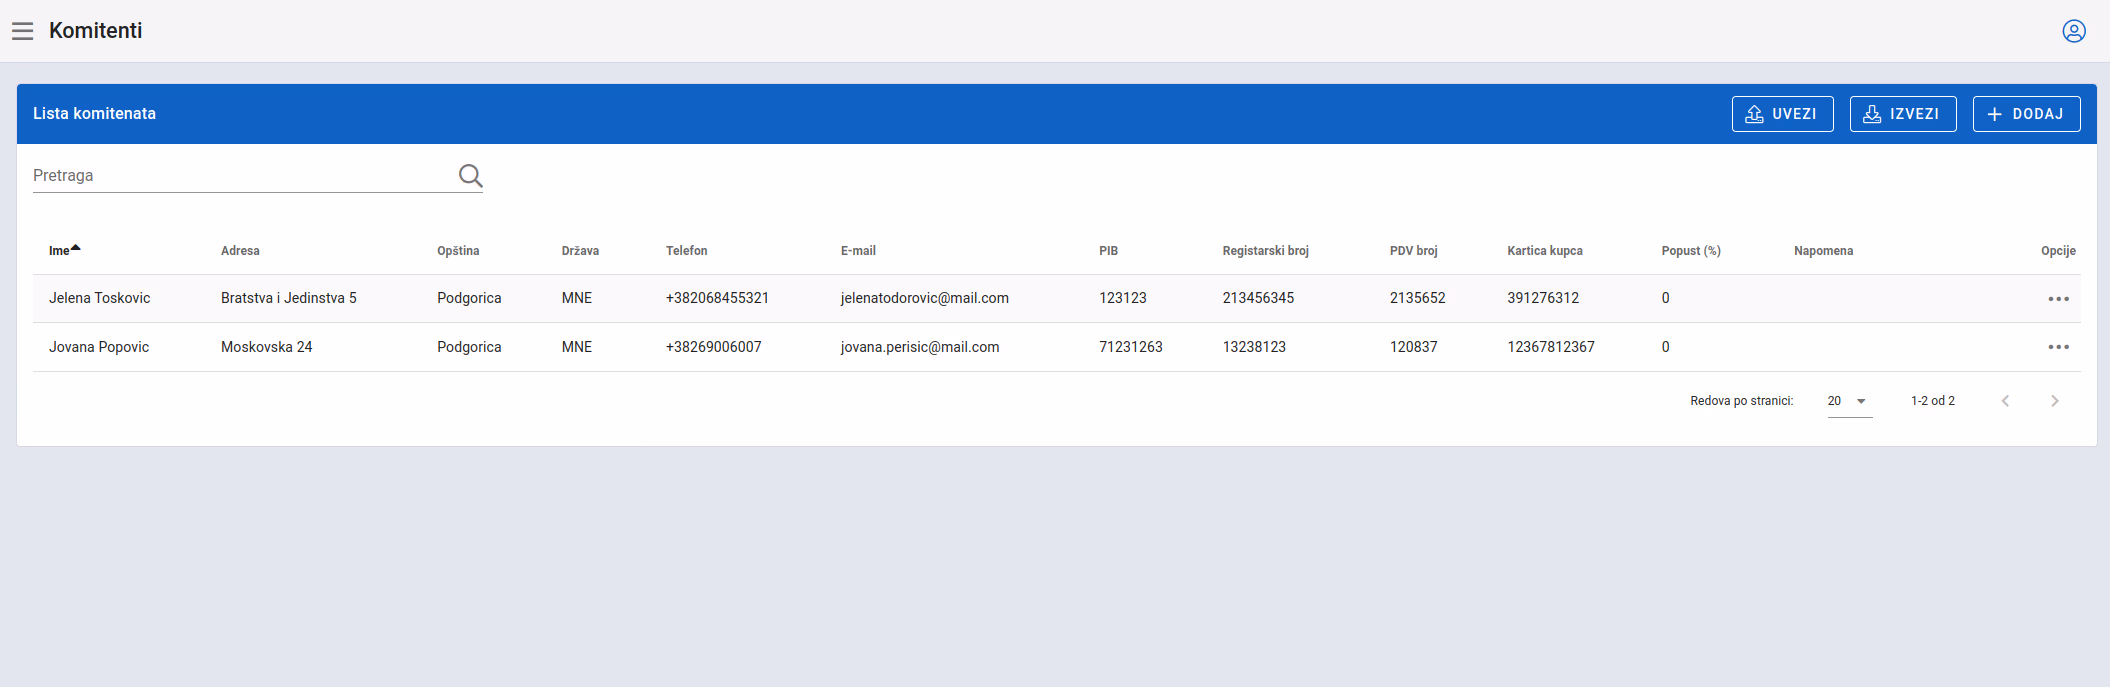Image resolution: width=2110 pixels, height=687 pixels.
Task: Click the search magnifier icon
Action: 470,176
